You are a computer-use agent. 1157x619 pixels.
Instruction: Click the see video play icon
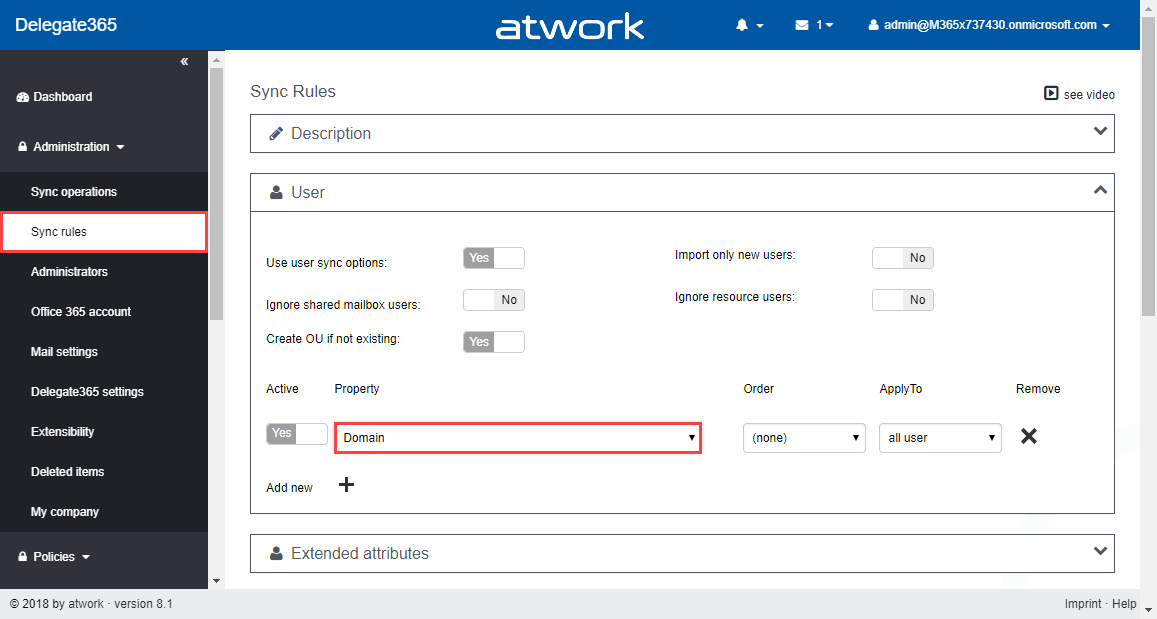tap(1051, 93)
